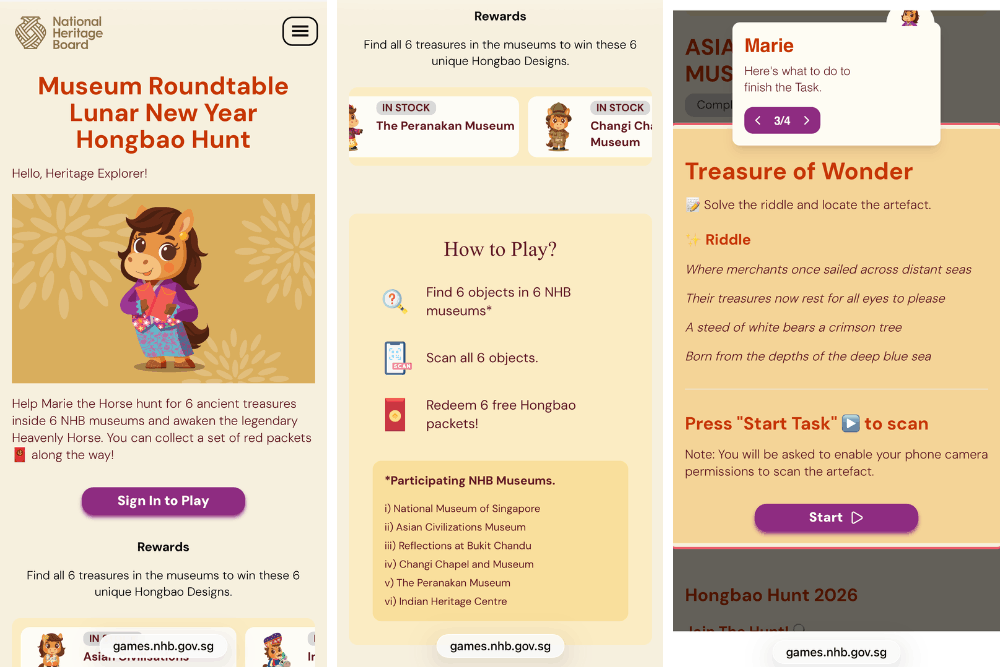The height and width of the screenshot is (667, 1000).
Task: Select the Changi Chapel Museum reward card
Action: pyautogui.click(x=590, y=126)
